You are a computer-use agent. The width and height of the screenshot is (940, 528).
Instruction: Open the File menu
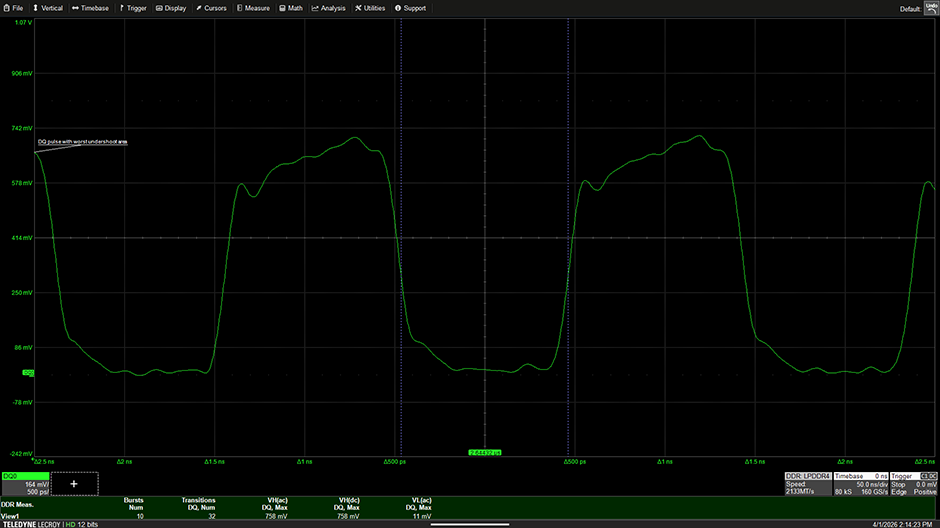tap(13, 8)
